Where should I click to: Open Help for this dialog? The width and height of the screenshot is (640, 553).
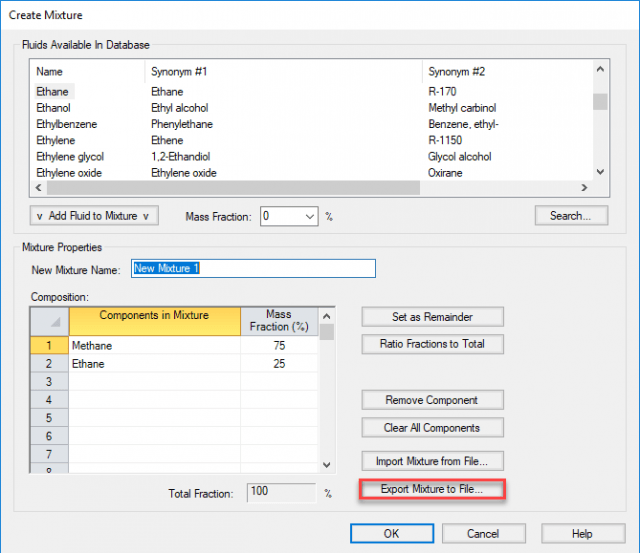(x=583, y=533)
